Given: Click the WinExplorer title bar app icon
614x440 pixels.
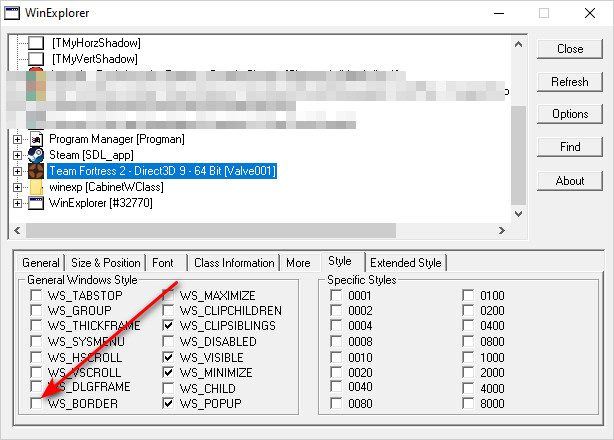Looking at the screenshot, I should (12, 13).
